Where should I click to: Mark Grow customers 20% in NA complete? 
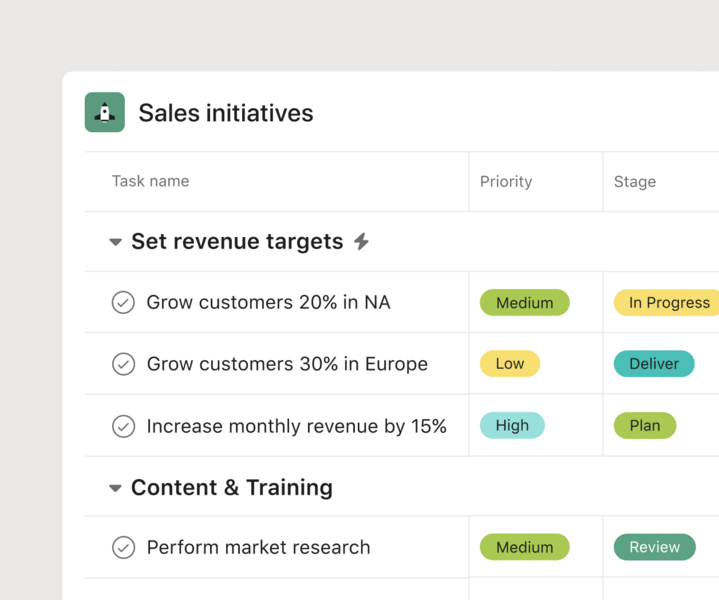click(x=123, y=302)
